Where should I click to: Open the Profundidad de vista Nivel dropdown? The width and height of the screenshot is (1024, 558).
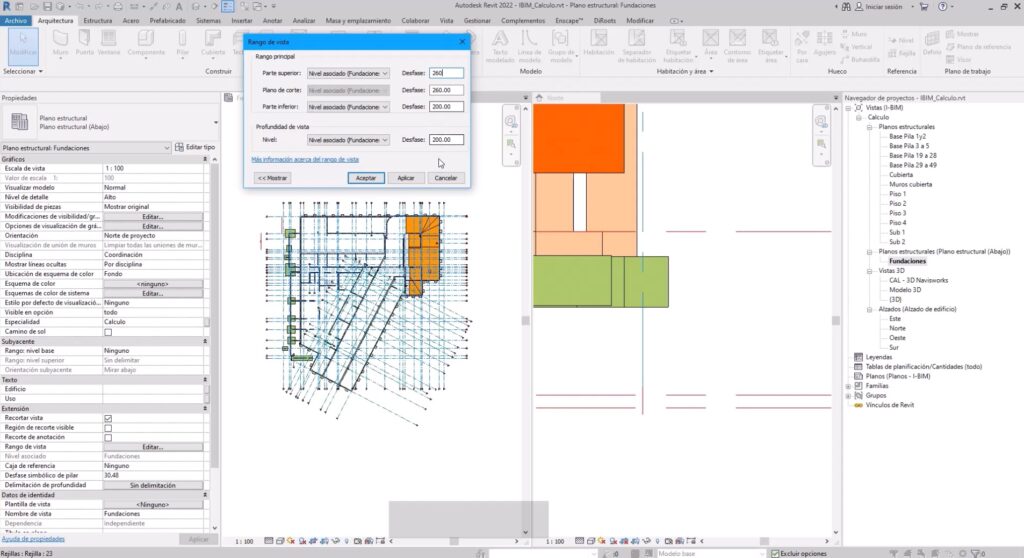point(348,140)
